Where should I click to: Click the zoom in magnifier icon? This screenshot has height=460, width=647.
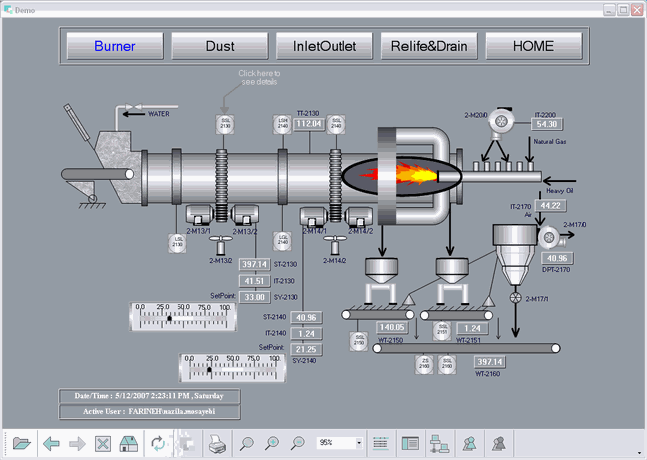click(x=272, y=444)
